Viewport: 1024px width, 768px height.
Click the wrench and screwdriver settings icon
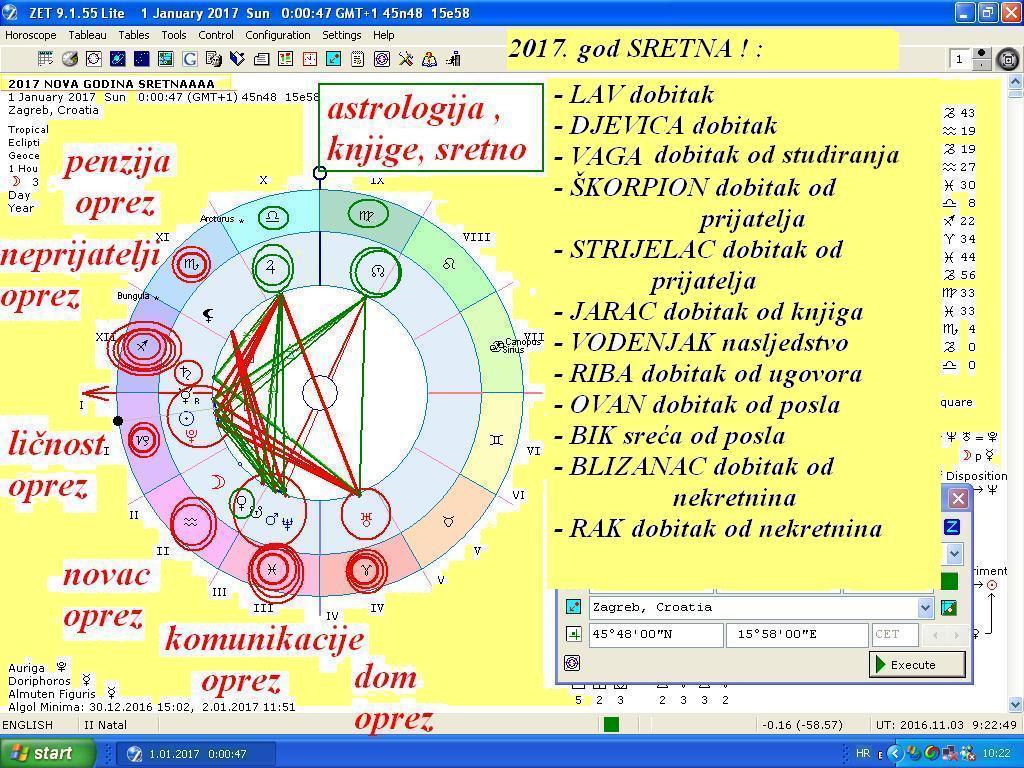[406, 59]
